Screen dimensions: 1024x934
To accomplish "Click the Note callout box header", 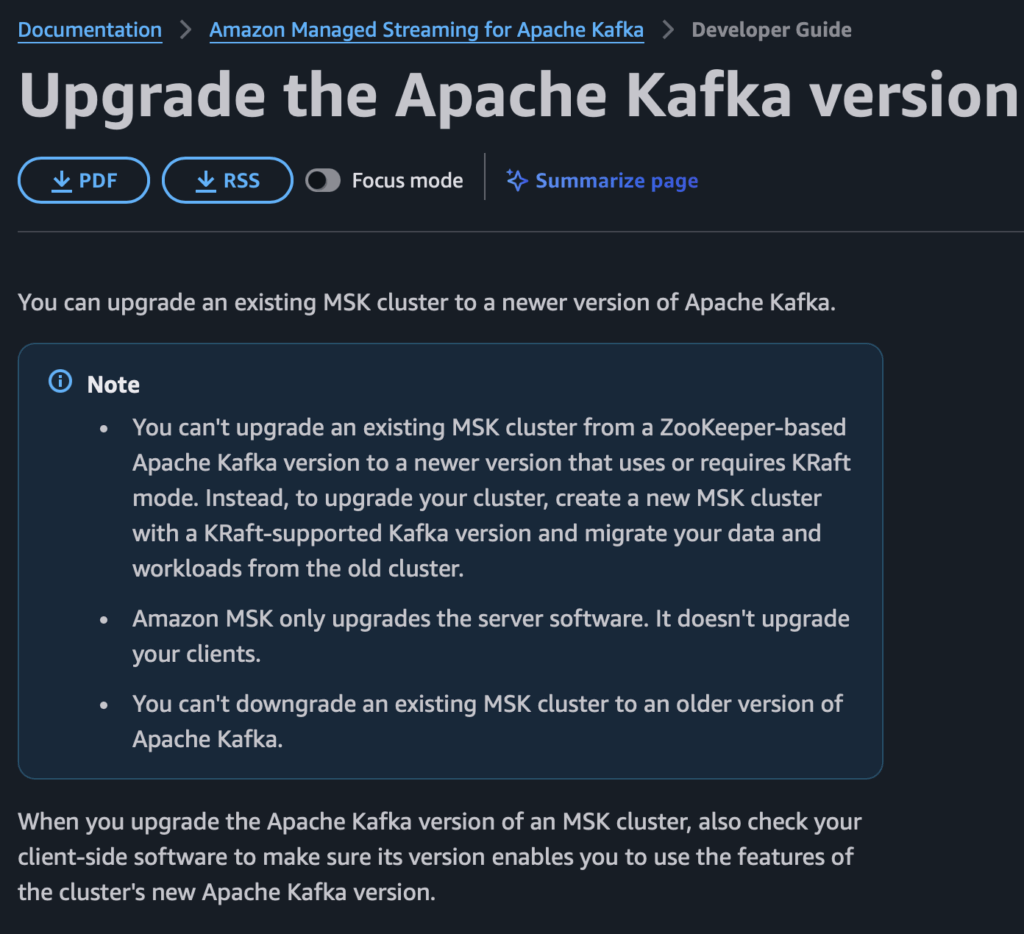I will point(113,383).
